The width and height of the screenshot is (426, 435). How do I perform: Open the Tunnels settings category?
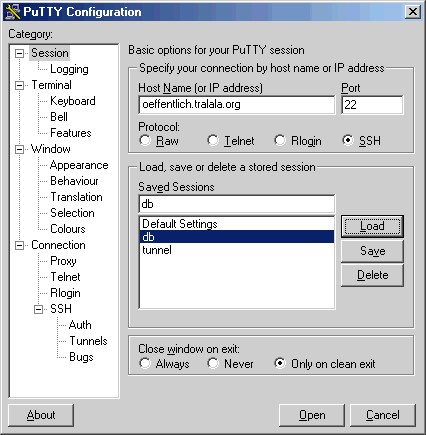coord(88,341)
